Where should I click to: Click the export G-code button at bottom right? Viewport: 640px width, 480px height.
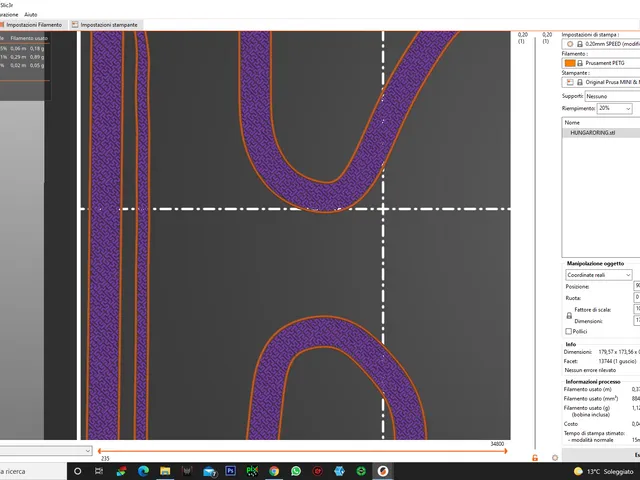[x=601, y=455]
